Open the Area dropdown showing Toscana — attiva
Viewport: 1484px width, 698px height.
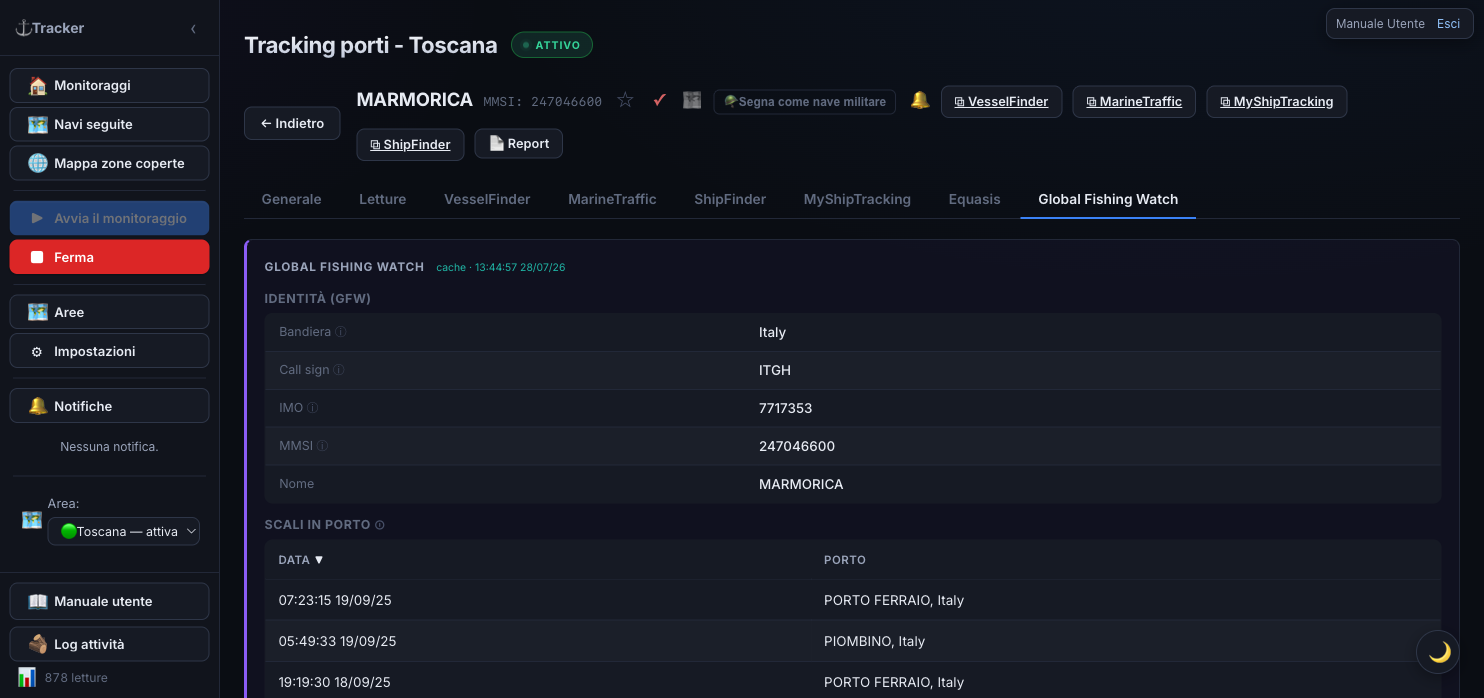[x=124, y=532]
